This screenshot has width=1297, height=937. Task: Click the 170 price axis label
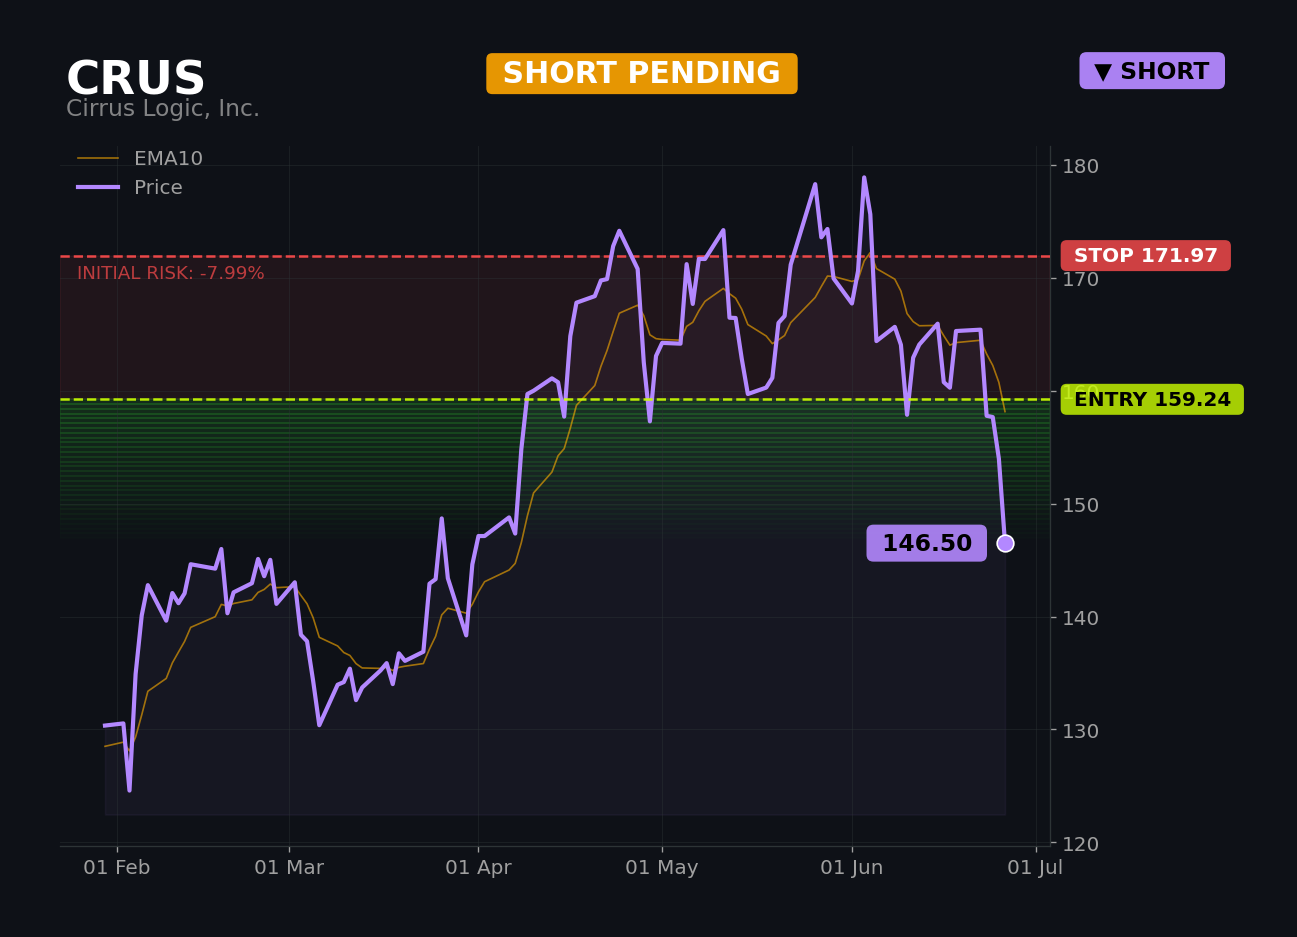click(x=1080, y=279)
